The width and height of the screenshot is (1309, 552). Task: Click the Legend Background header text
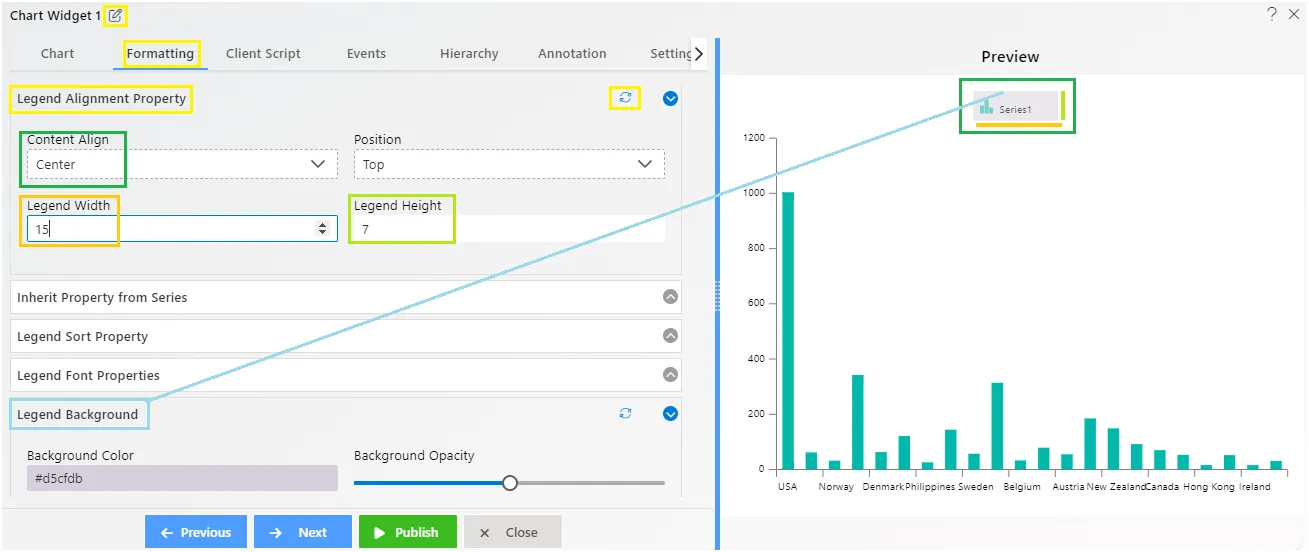pos(78,414)
